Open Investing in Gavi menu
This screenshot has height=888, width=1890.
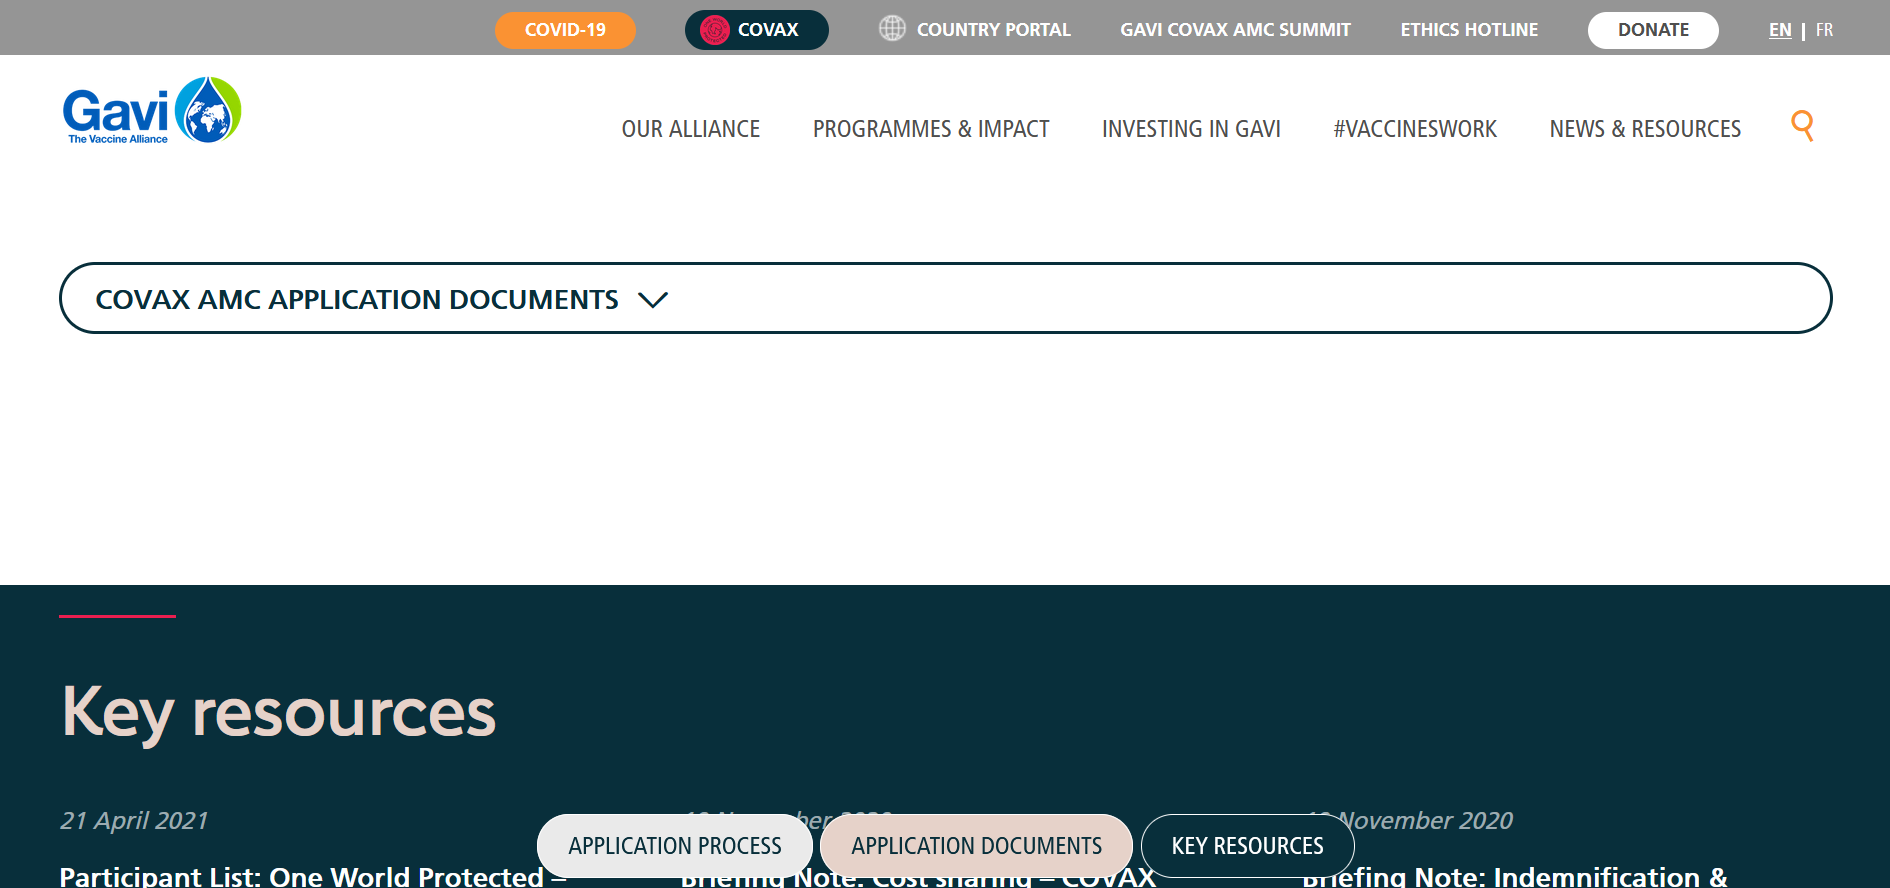(1191, 129)
